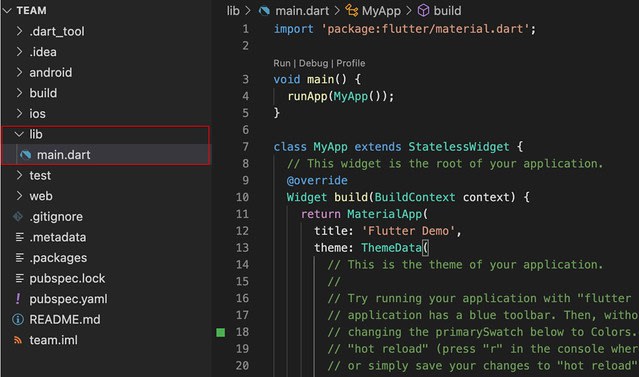The width and height of the screenshot is (639, 377).
Task: Open the .metadata file
Action: 57,237
